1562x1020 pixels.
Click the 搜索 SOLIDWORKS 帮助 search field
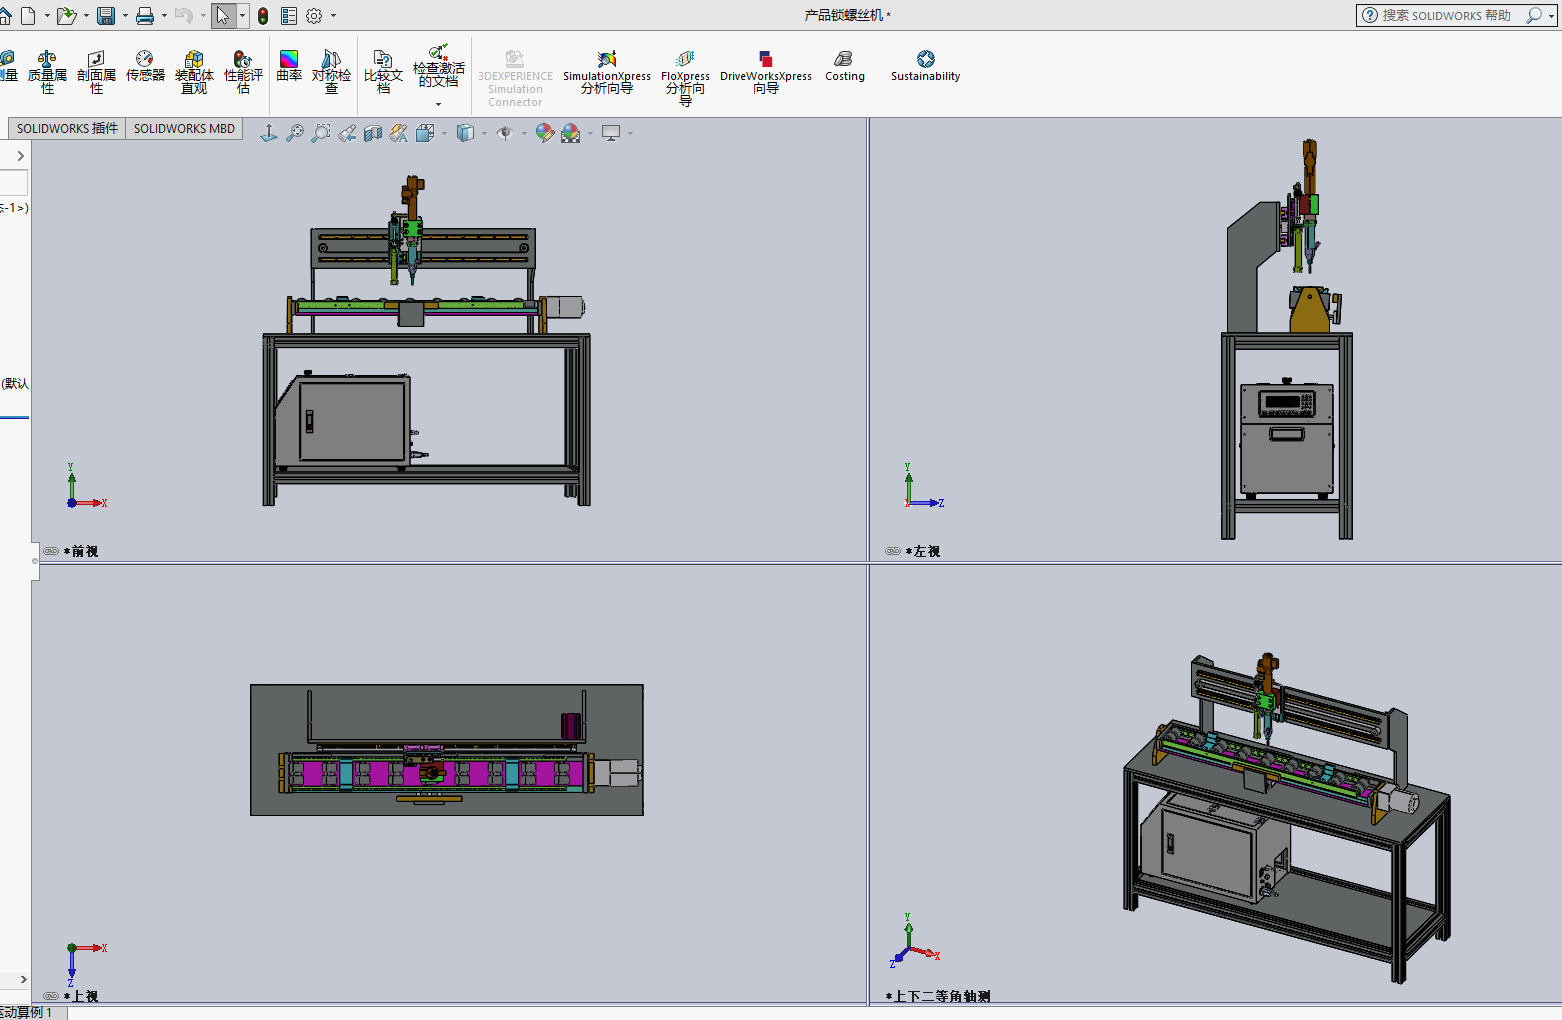click(1445, 15)
